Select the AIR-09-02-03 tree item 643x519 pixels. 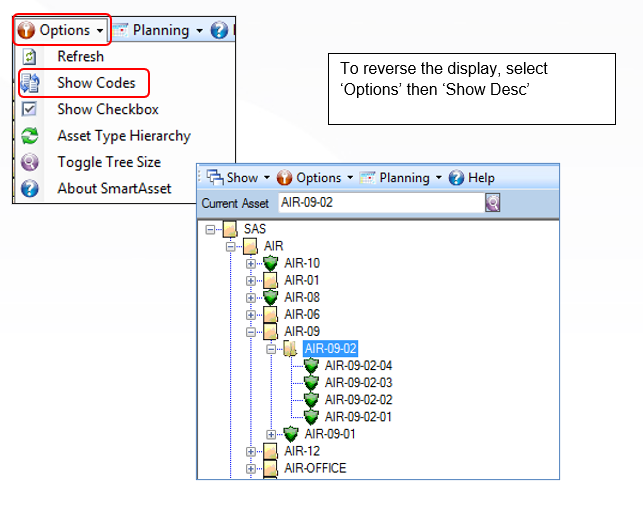tap(358, 383)
